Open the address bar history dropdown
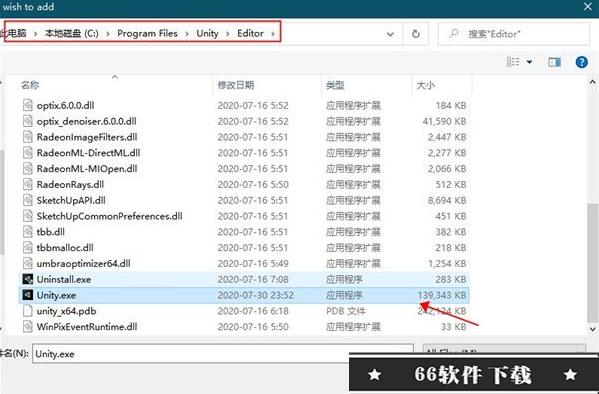This screenshot has height=394, width=599. pos(390,34)
